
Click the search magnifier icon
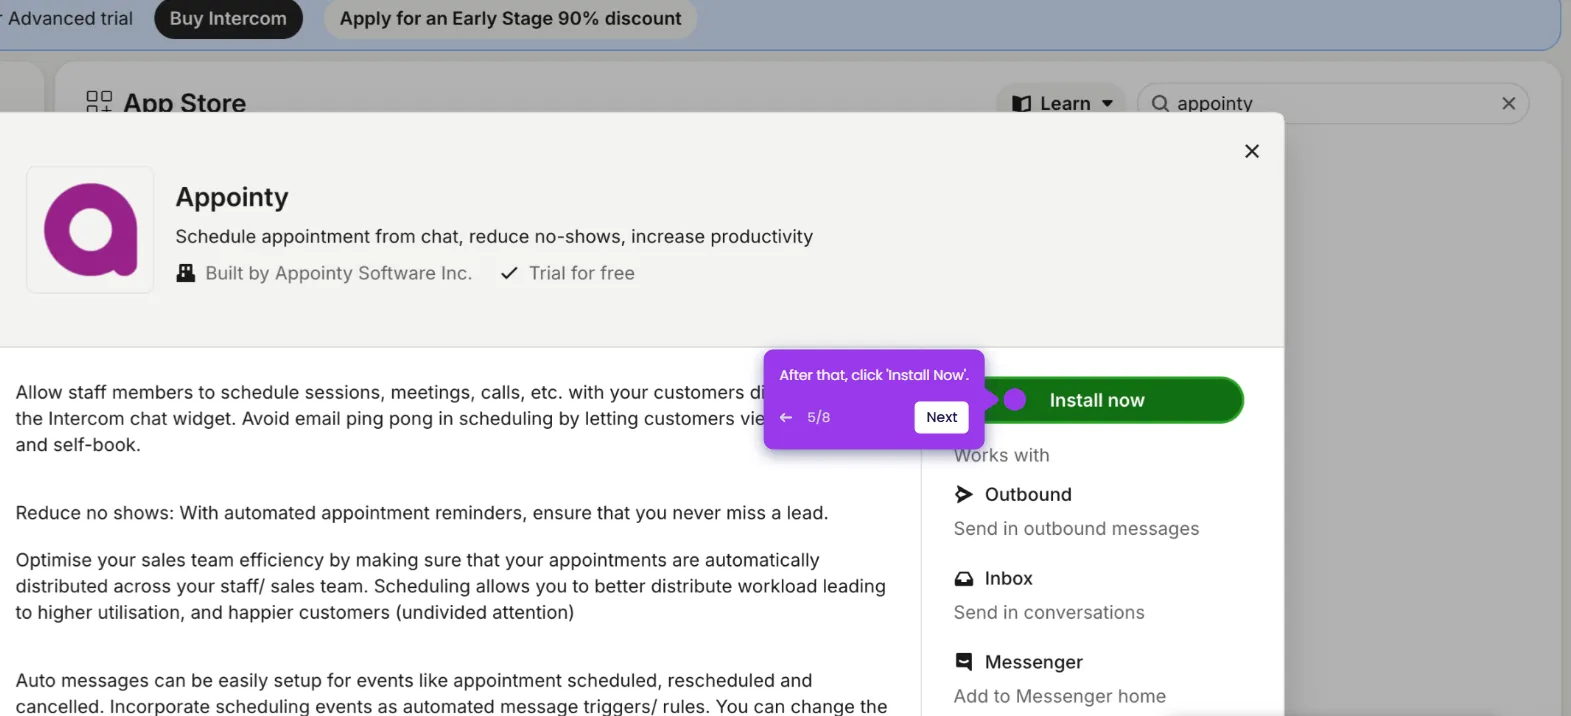coord(1160,103)
